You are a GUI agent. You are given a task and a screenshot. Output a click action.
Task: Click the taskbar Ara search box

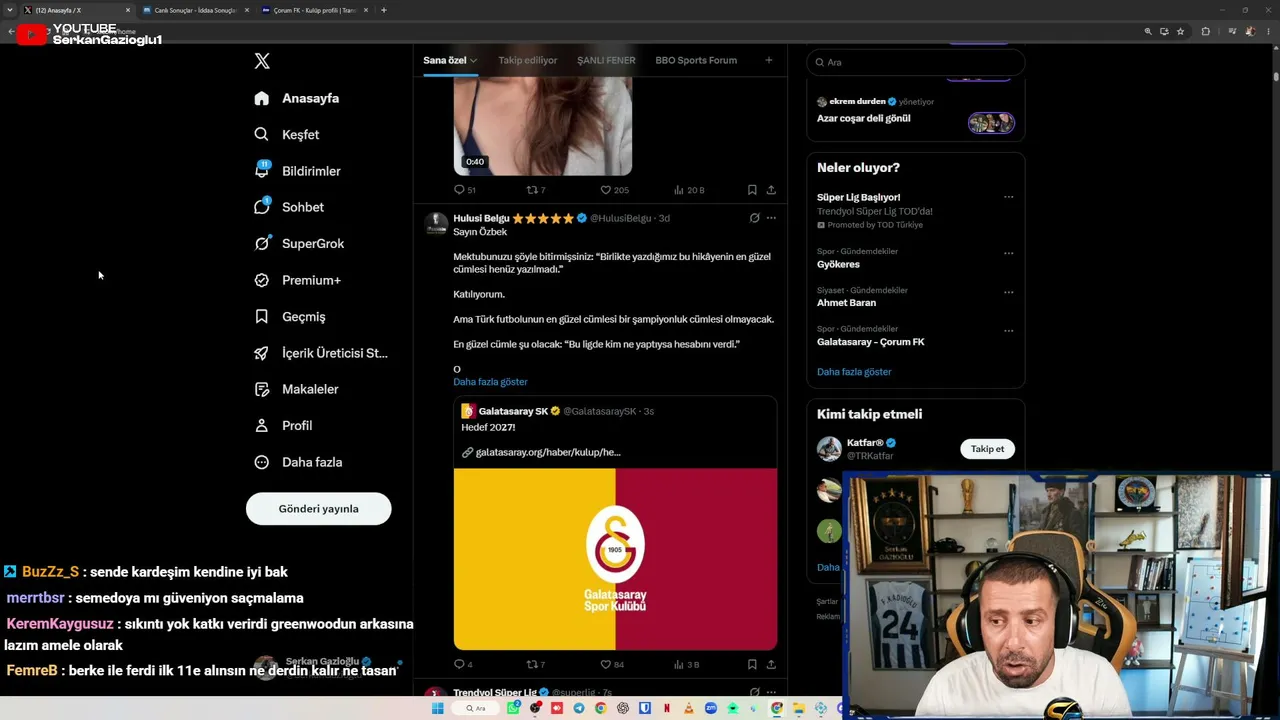[x=476, y=709]
